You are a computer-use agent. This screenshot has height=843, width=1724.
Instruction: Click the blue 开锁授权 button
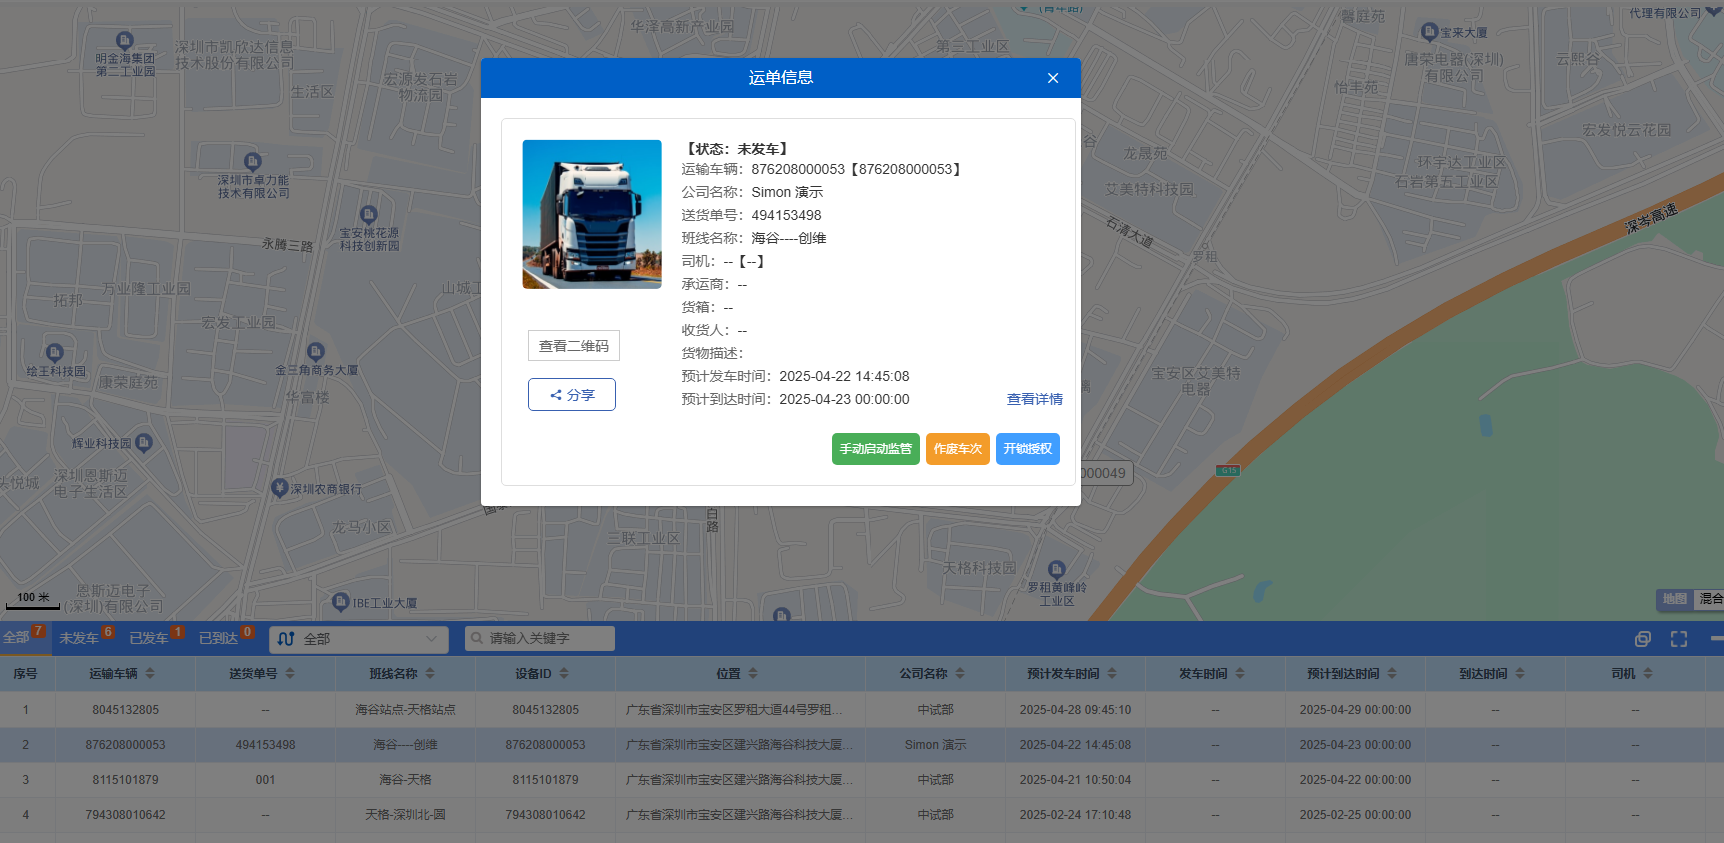(x=1027, y=449)
